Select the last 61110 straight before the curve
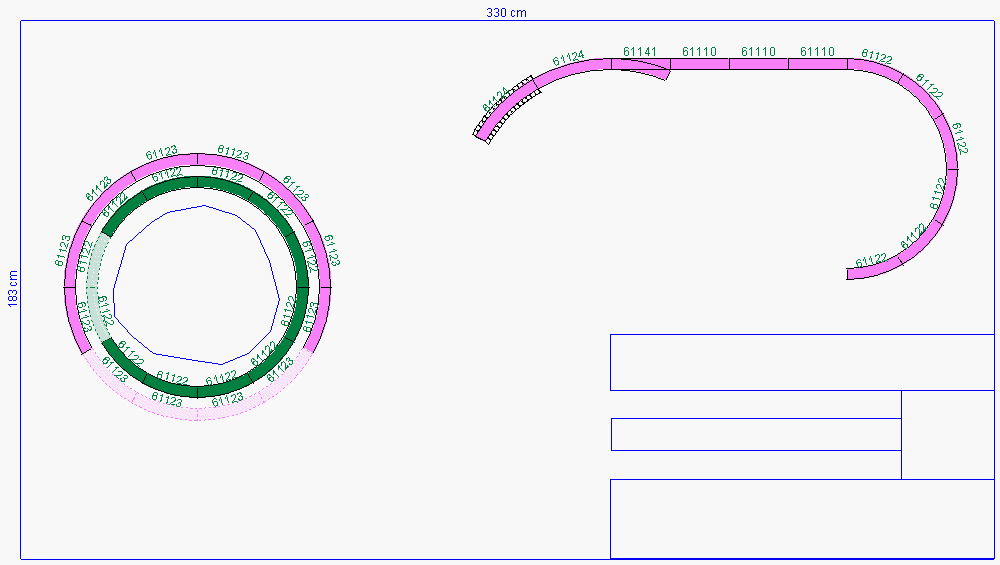 (x=818, y=64)
